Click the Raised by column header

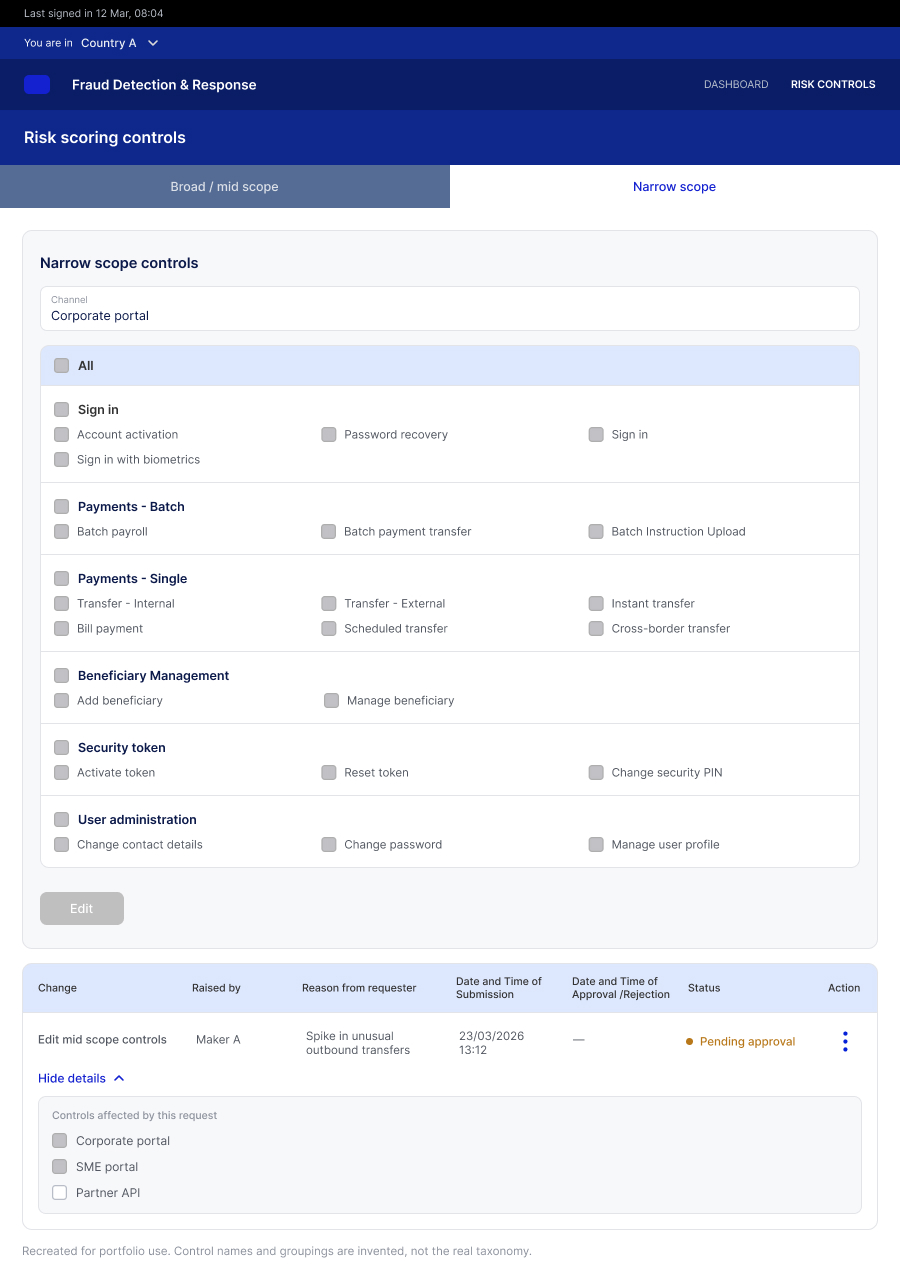(x=216, y=988)
